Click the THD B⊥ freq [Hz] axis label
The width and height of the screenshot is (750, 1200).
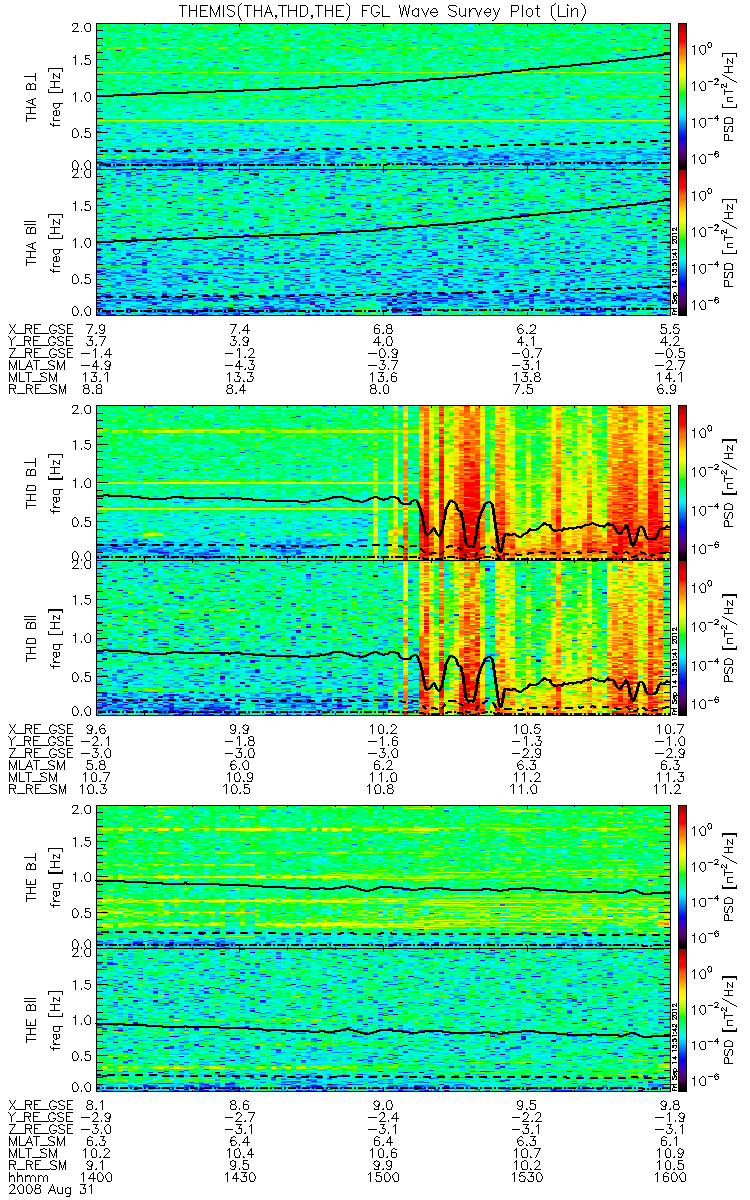(58, 481)
